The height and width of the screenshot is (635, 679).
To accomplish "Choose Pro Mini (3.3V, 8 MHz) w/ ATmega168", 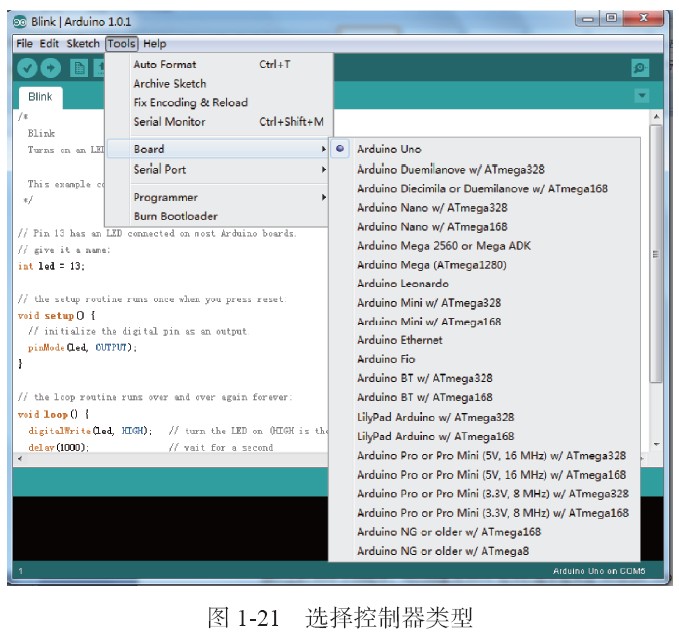I will click(485, 513).
